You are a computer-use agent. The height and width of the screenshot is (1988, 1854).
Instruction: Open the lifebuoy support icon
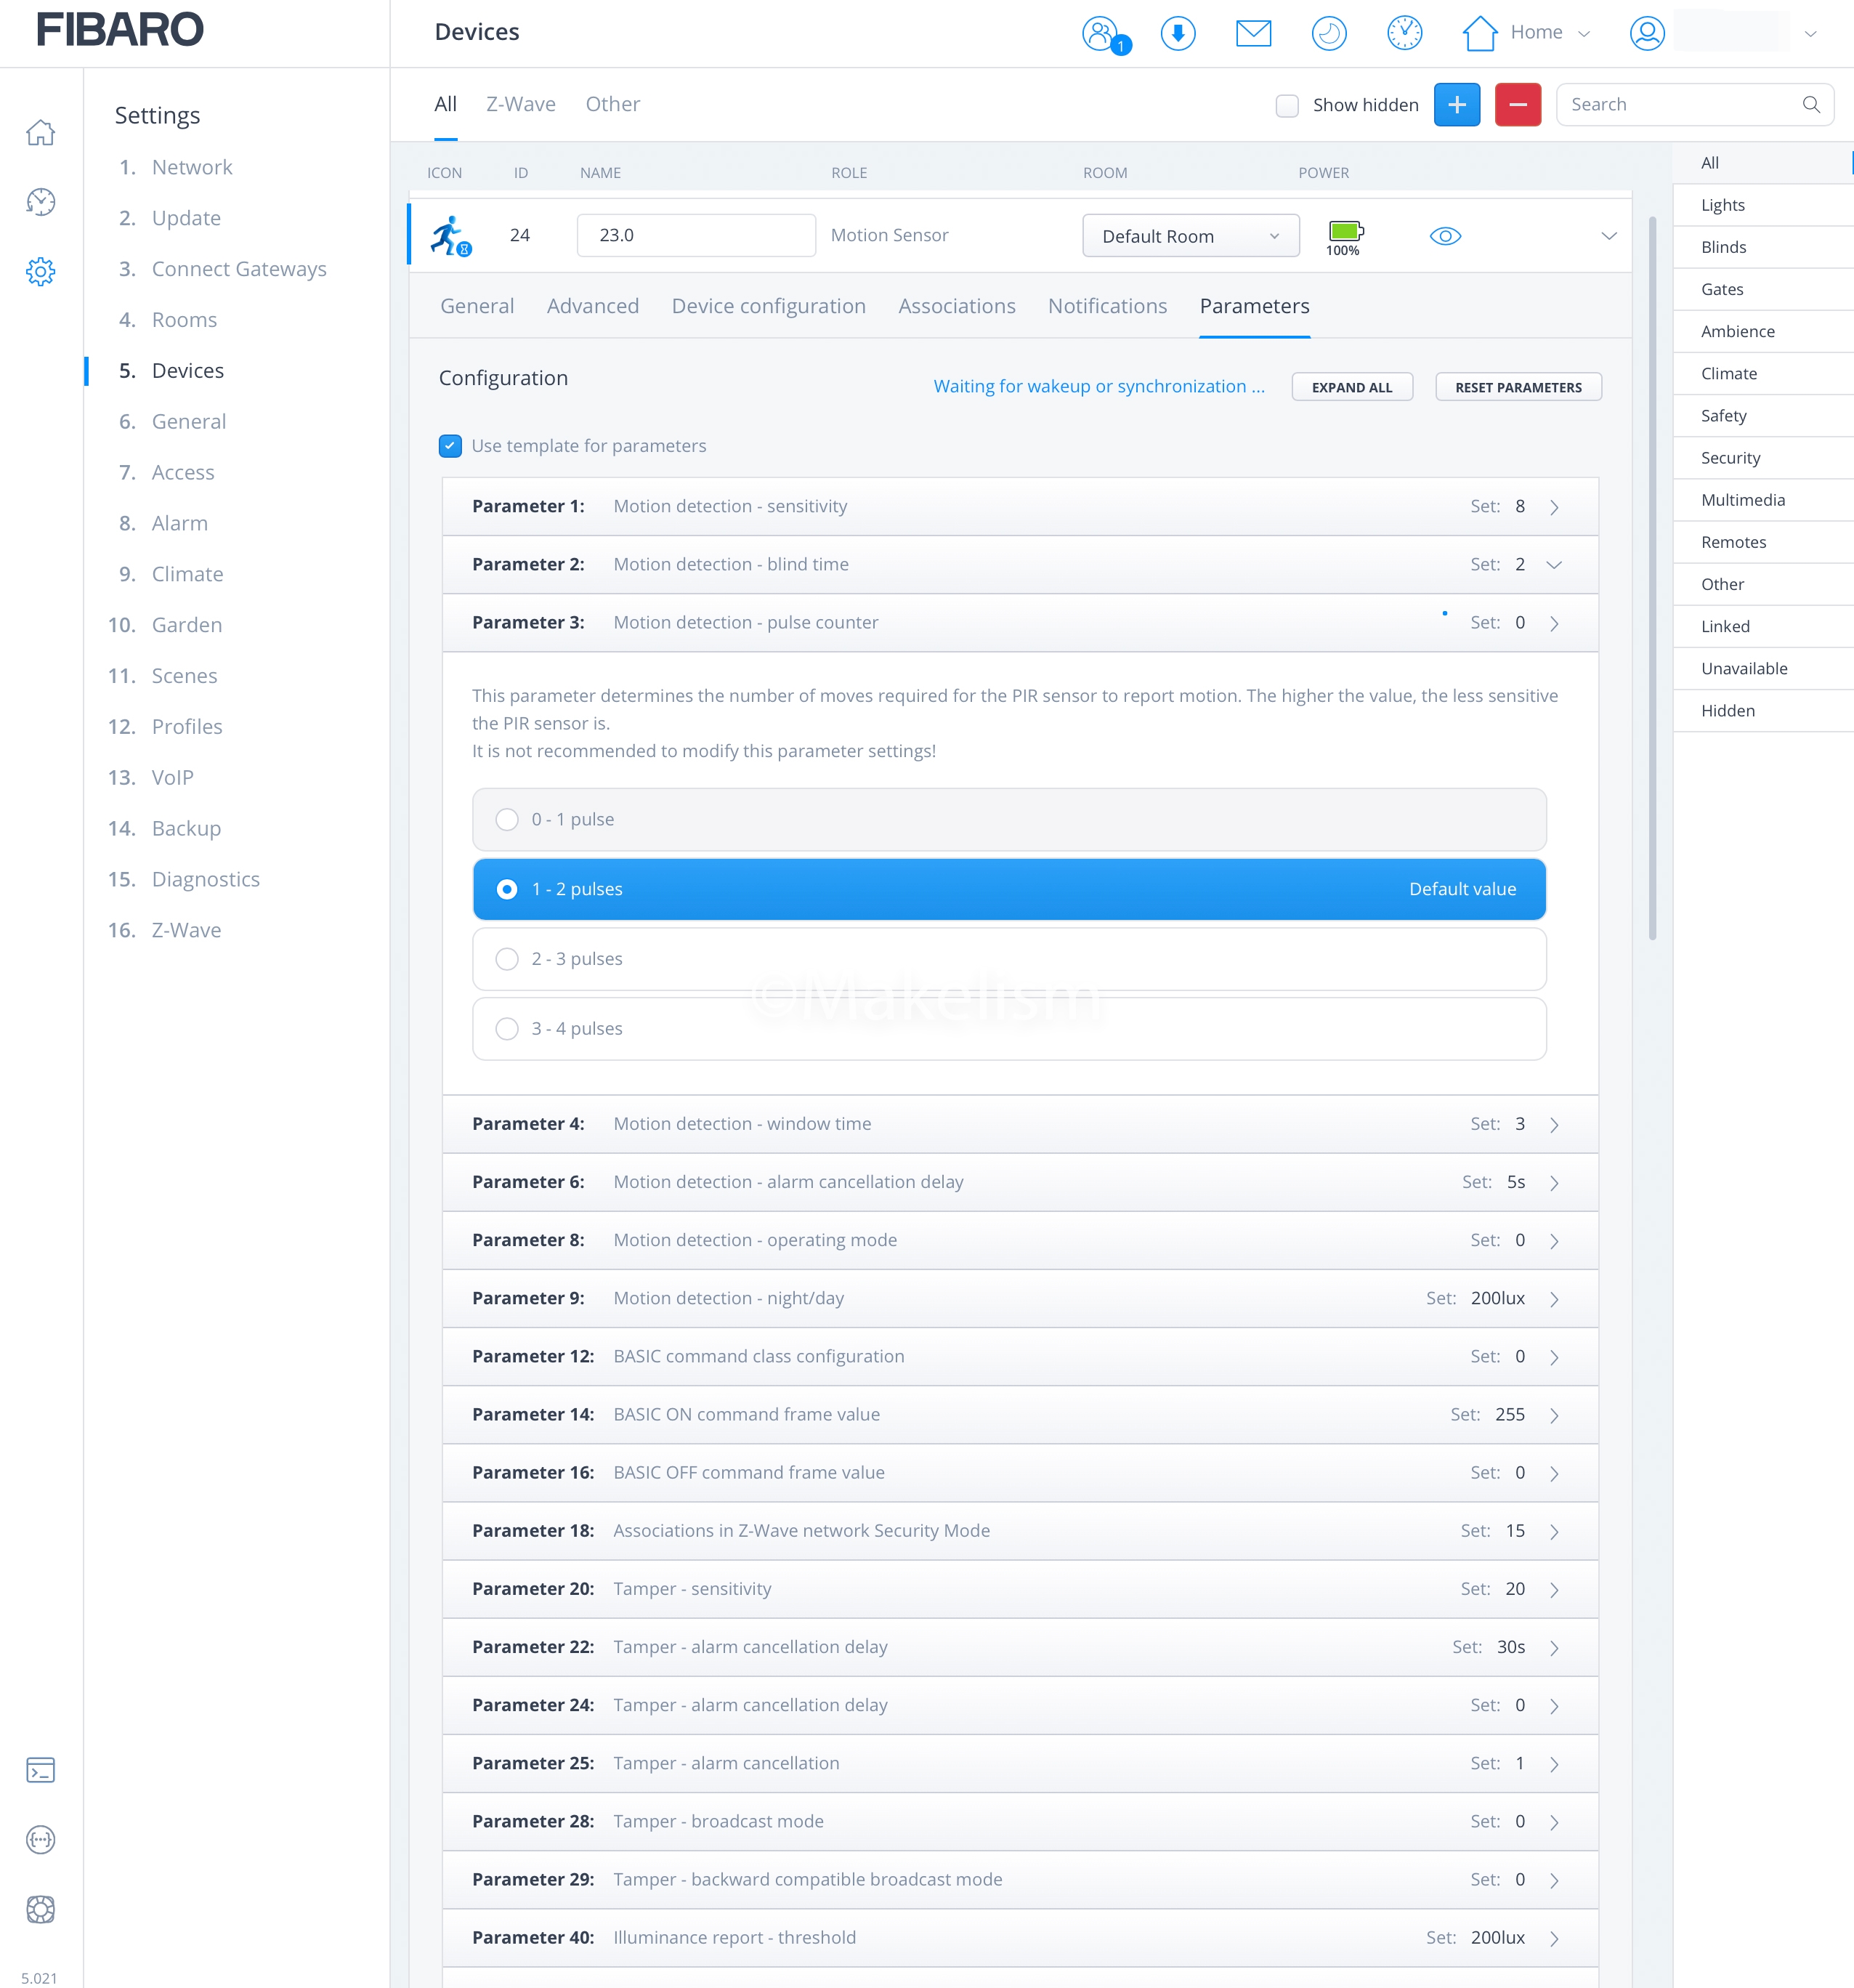(x=41, y=1909)
